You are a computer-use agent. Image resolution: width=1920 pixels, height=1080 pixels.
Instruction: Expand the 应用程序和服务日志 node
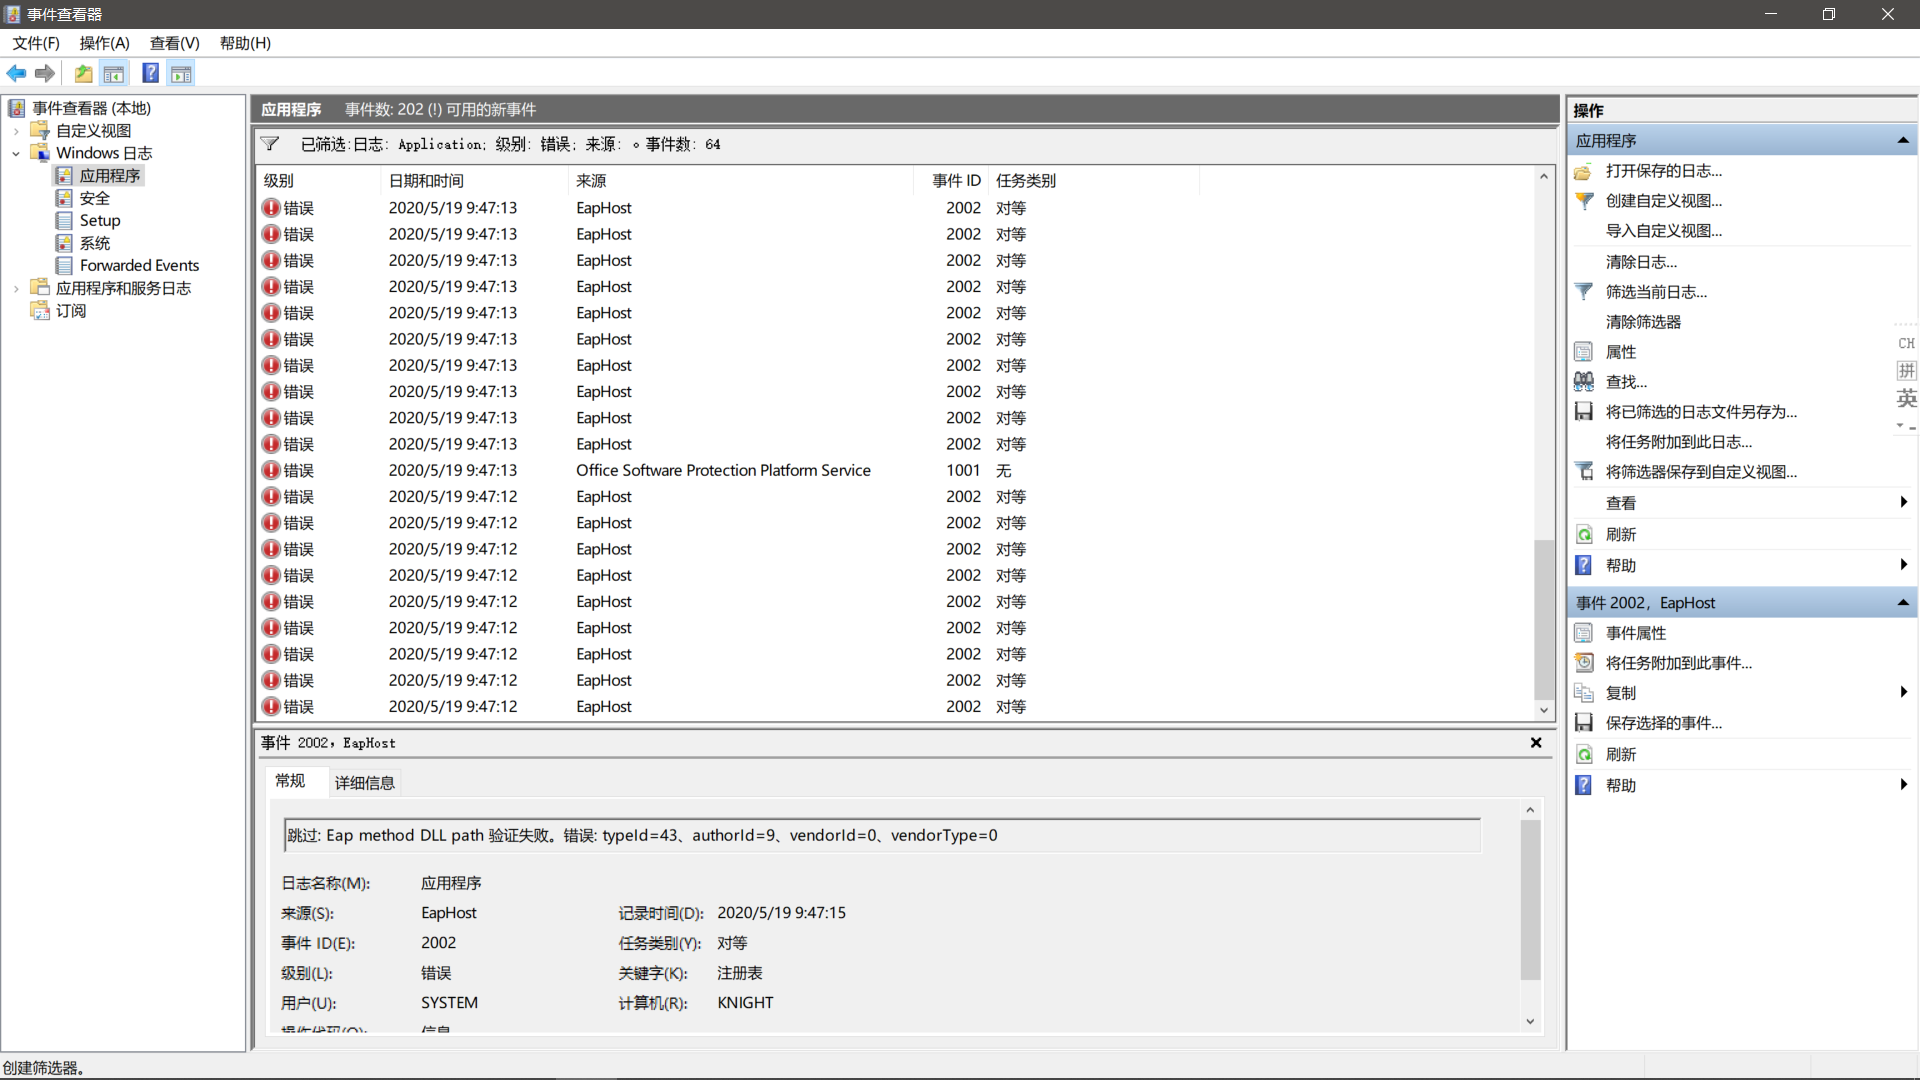pyautogui.click(x=16, y=287)
